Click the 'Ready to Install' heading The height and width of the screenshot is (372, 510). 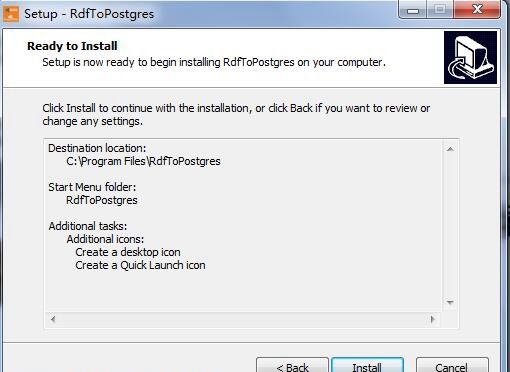tap(72, 46)
